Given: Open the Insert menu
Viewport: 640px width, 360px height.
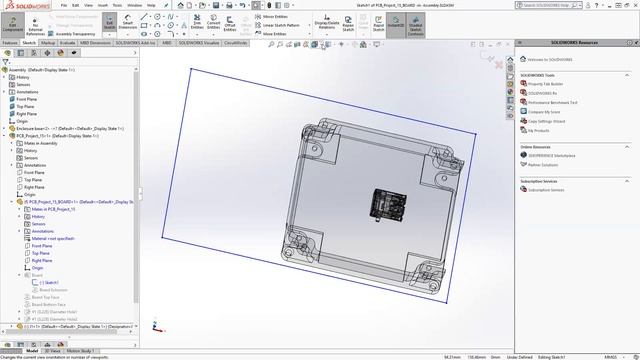Looking at the screenshot, I should click(103, 5).
